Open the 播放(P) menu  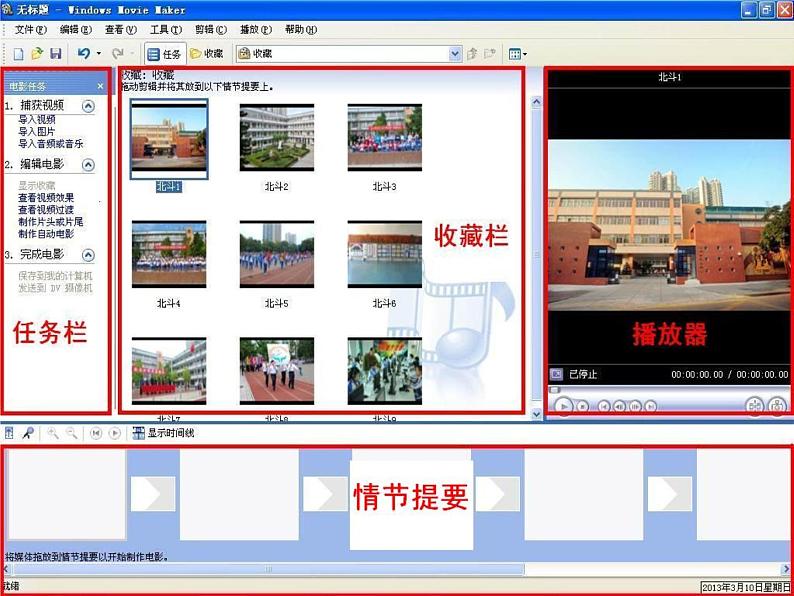point(256,30)
